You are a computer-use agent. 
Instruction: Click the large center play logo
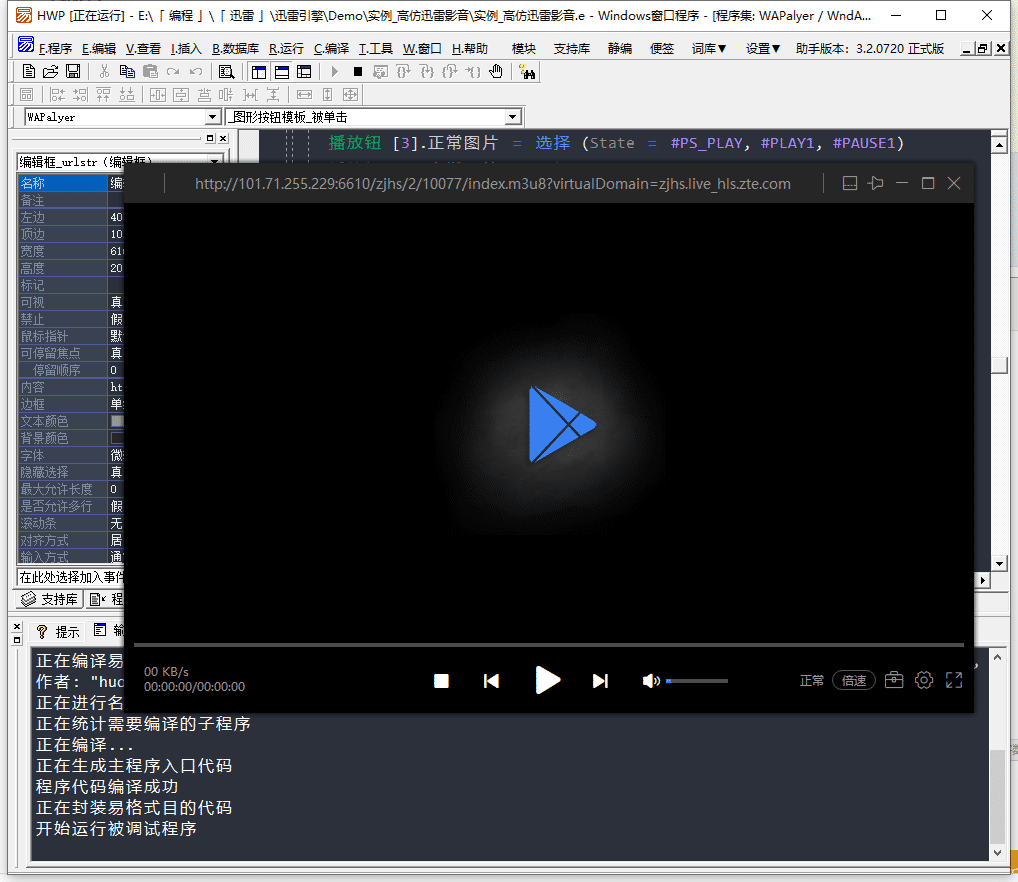point(560,424)
